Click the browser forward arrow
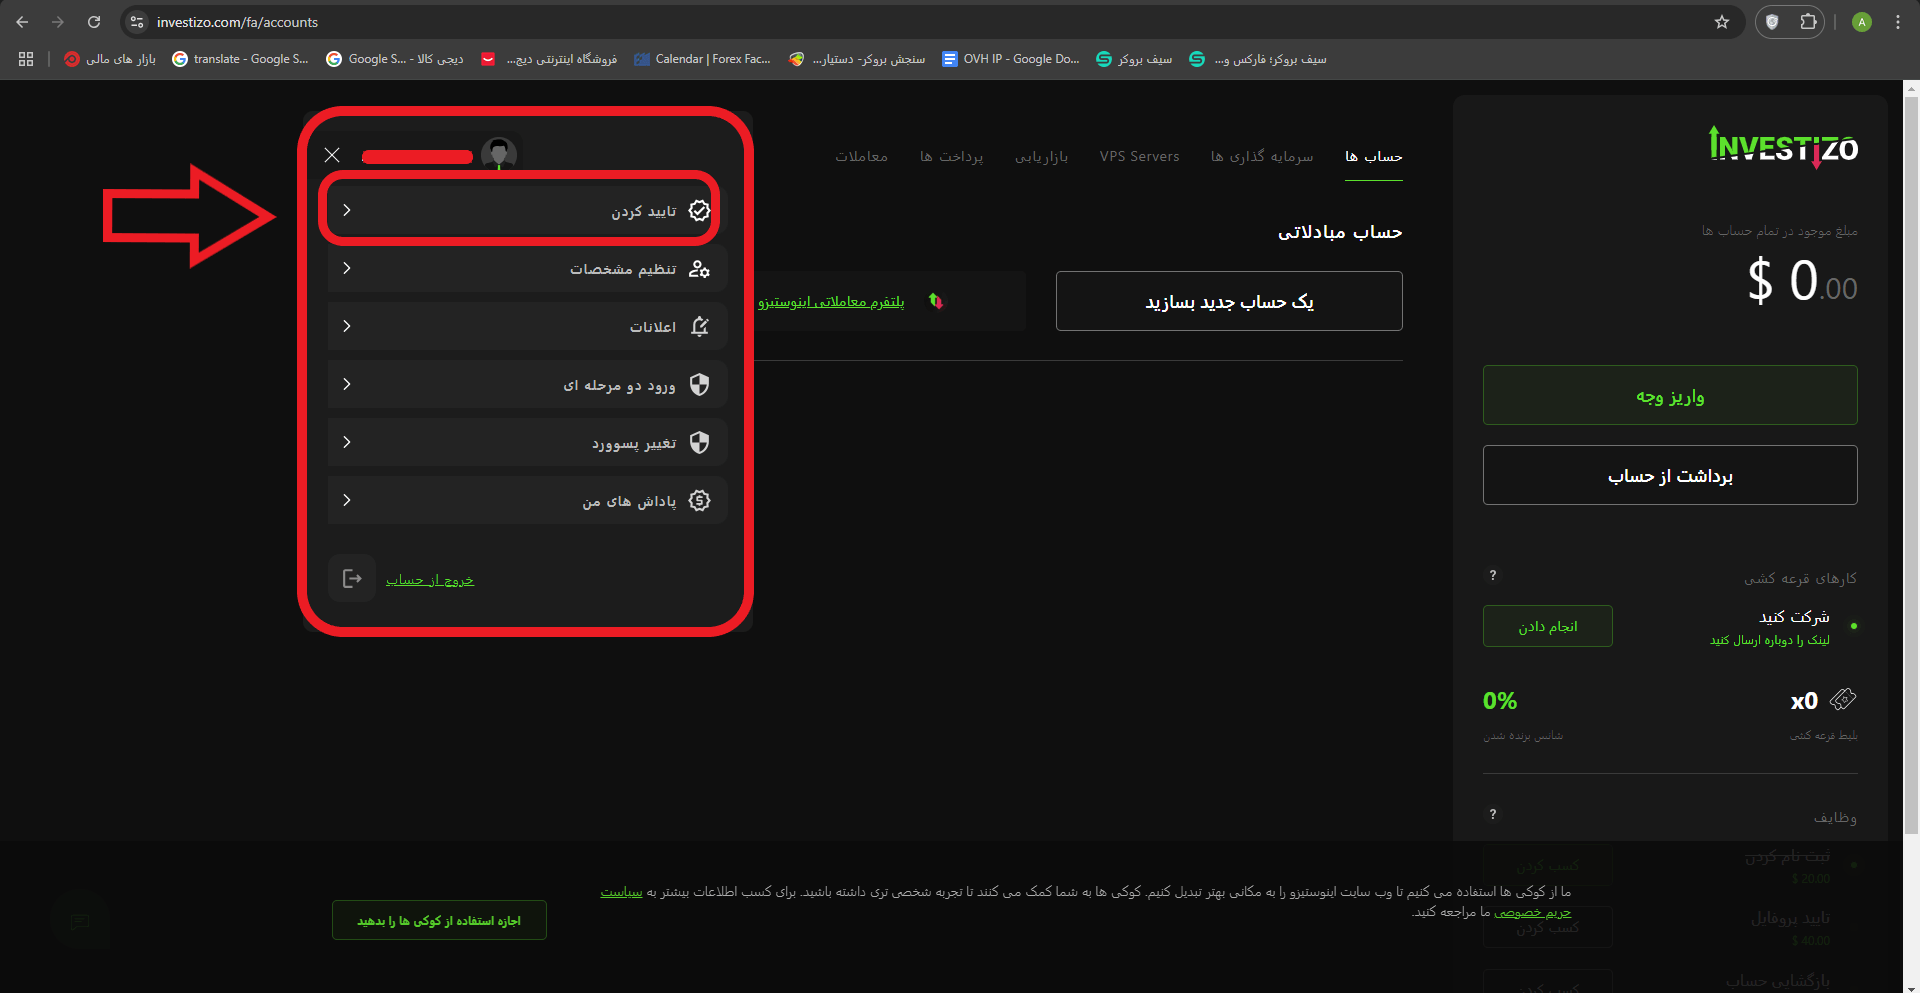This screenshot has height=993, width=1920. (x=58, y=22)
